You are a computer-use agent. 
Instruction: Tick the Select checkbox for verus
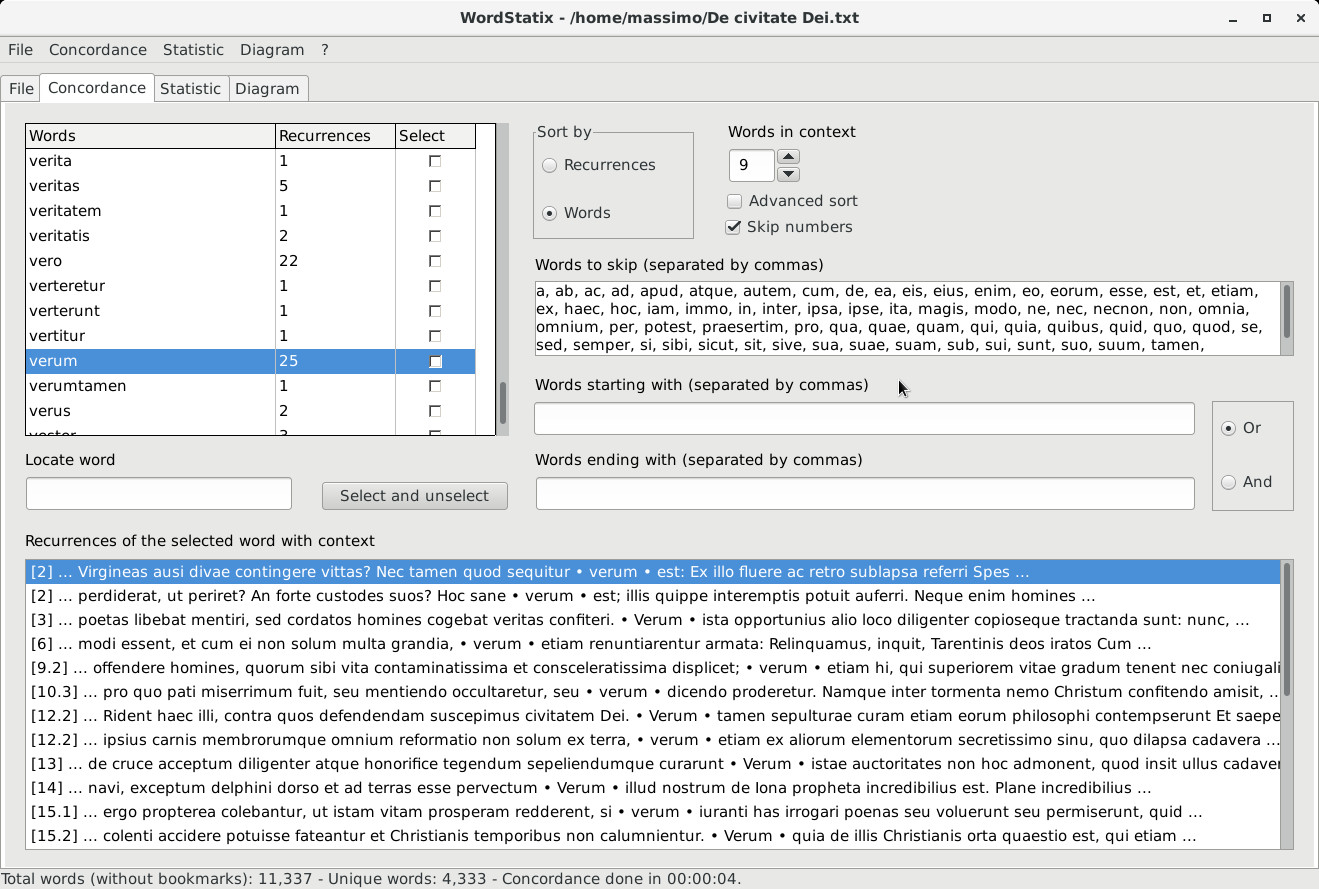click(435, 411)
